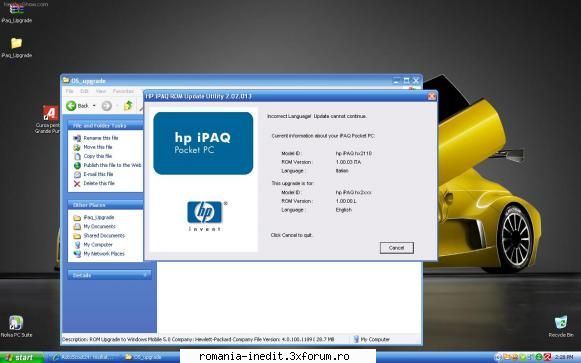Viewport: 581px width, 363px height.
Task: Click Copy this file link
Action: point(97,156)
